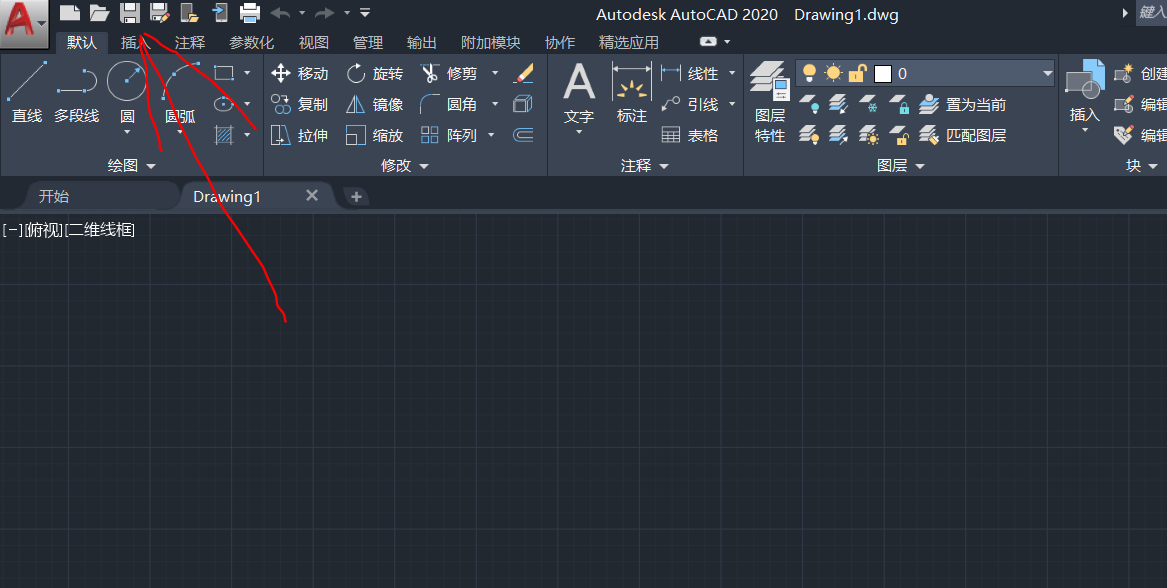Toggle layer freeze sun icon
Screen dimensions: 1167x588
tap(832, 73)
